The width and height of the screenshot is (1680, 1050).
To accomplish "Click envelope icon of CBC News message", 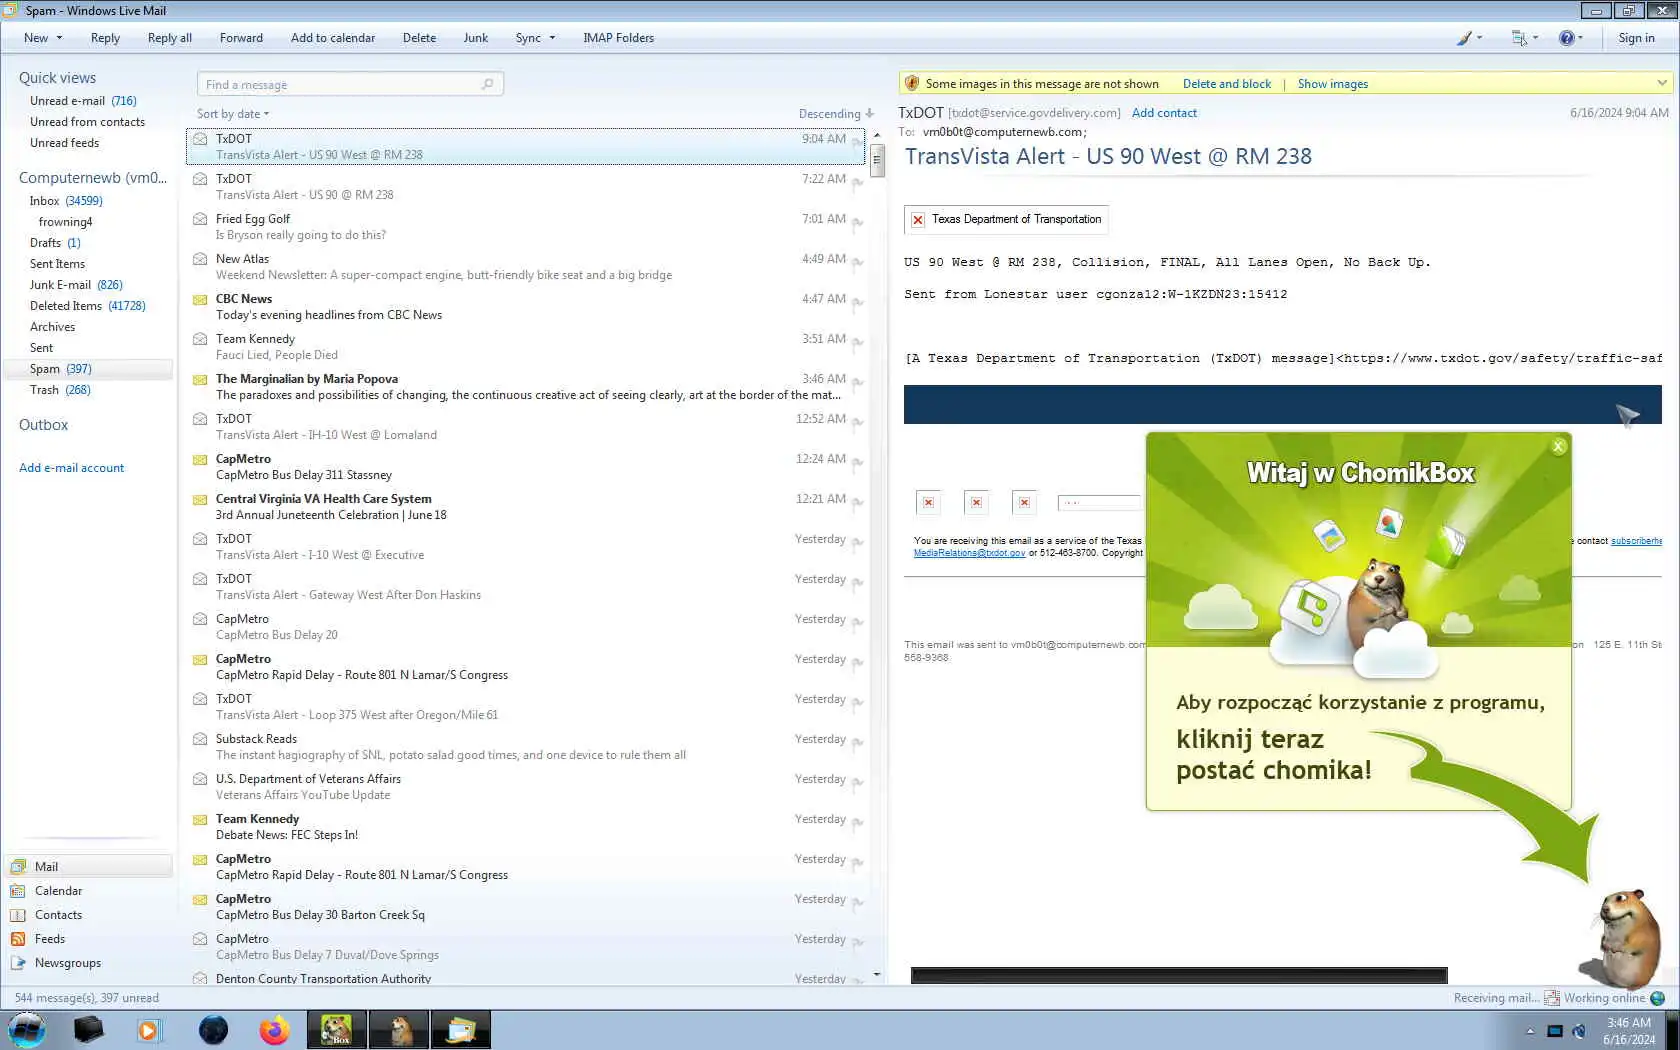I will pos(200,299).
